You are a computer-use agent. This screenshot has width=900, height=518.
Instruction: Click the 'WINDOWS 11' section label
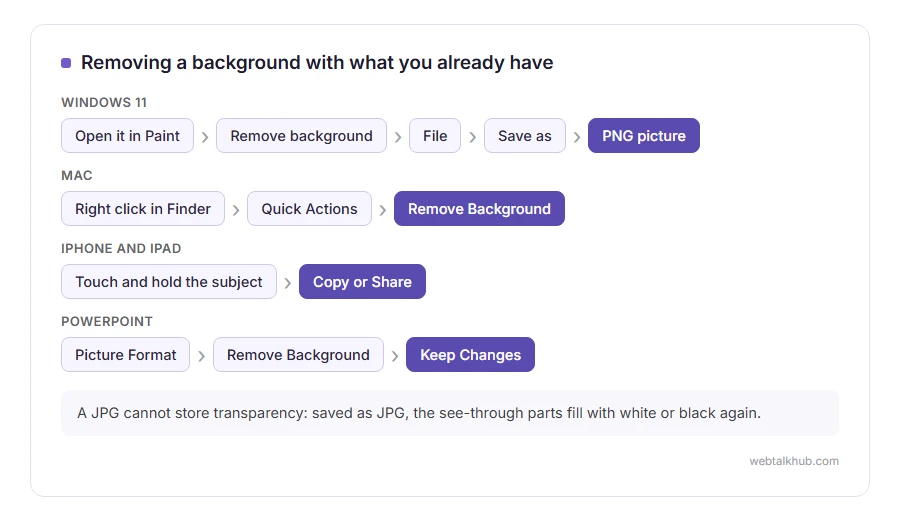pyautogui.click(x=104, y=102)
